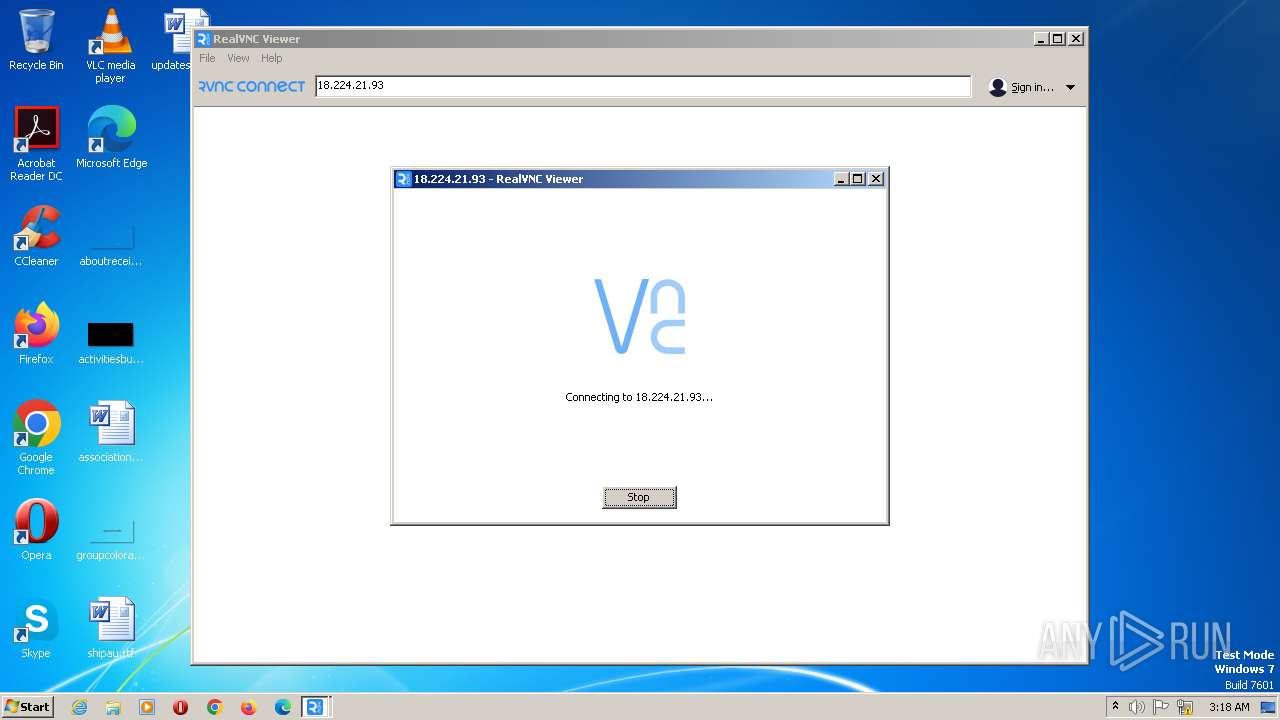The image size is (1280, 720).
Task: Select the association... Word document icon
Action: (x=111, y=432)
